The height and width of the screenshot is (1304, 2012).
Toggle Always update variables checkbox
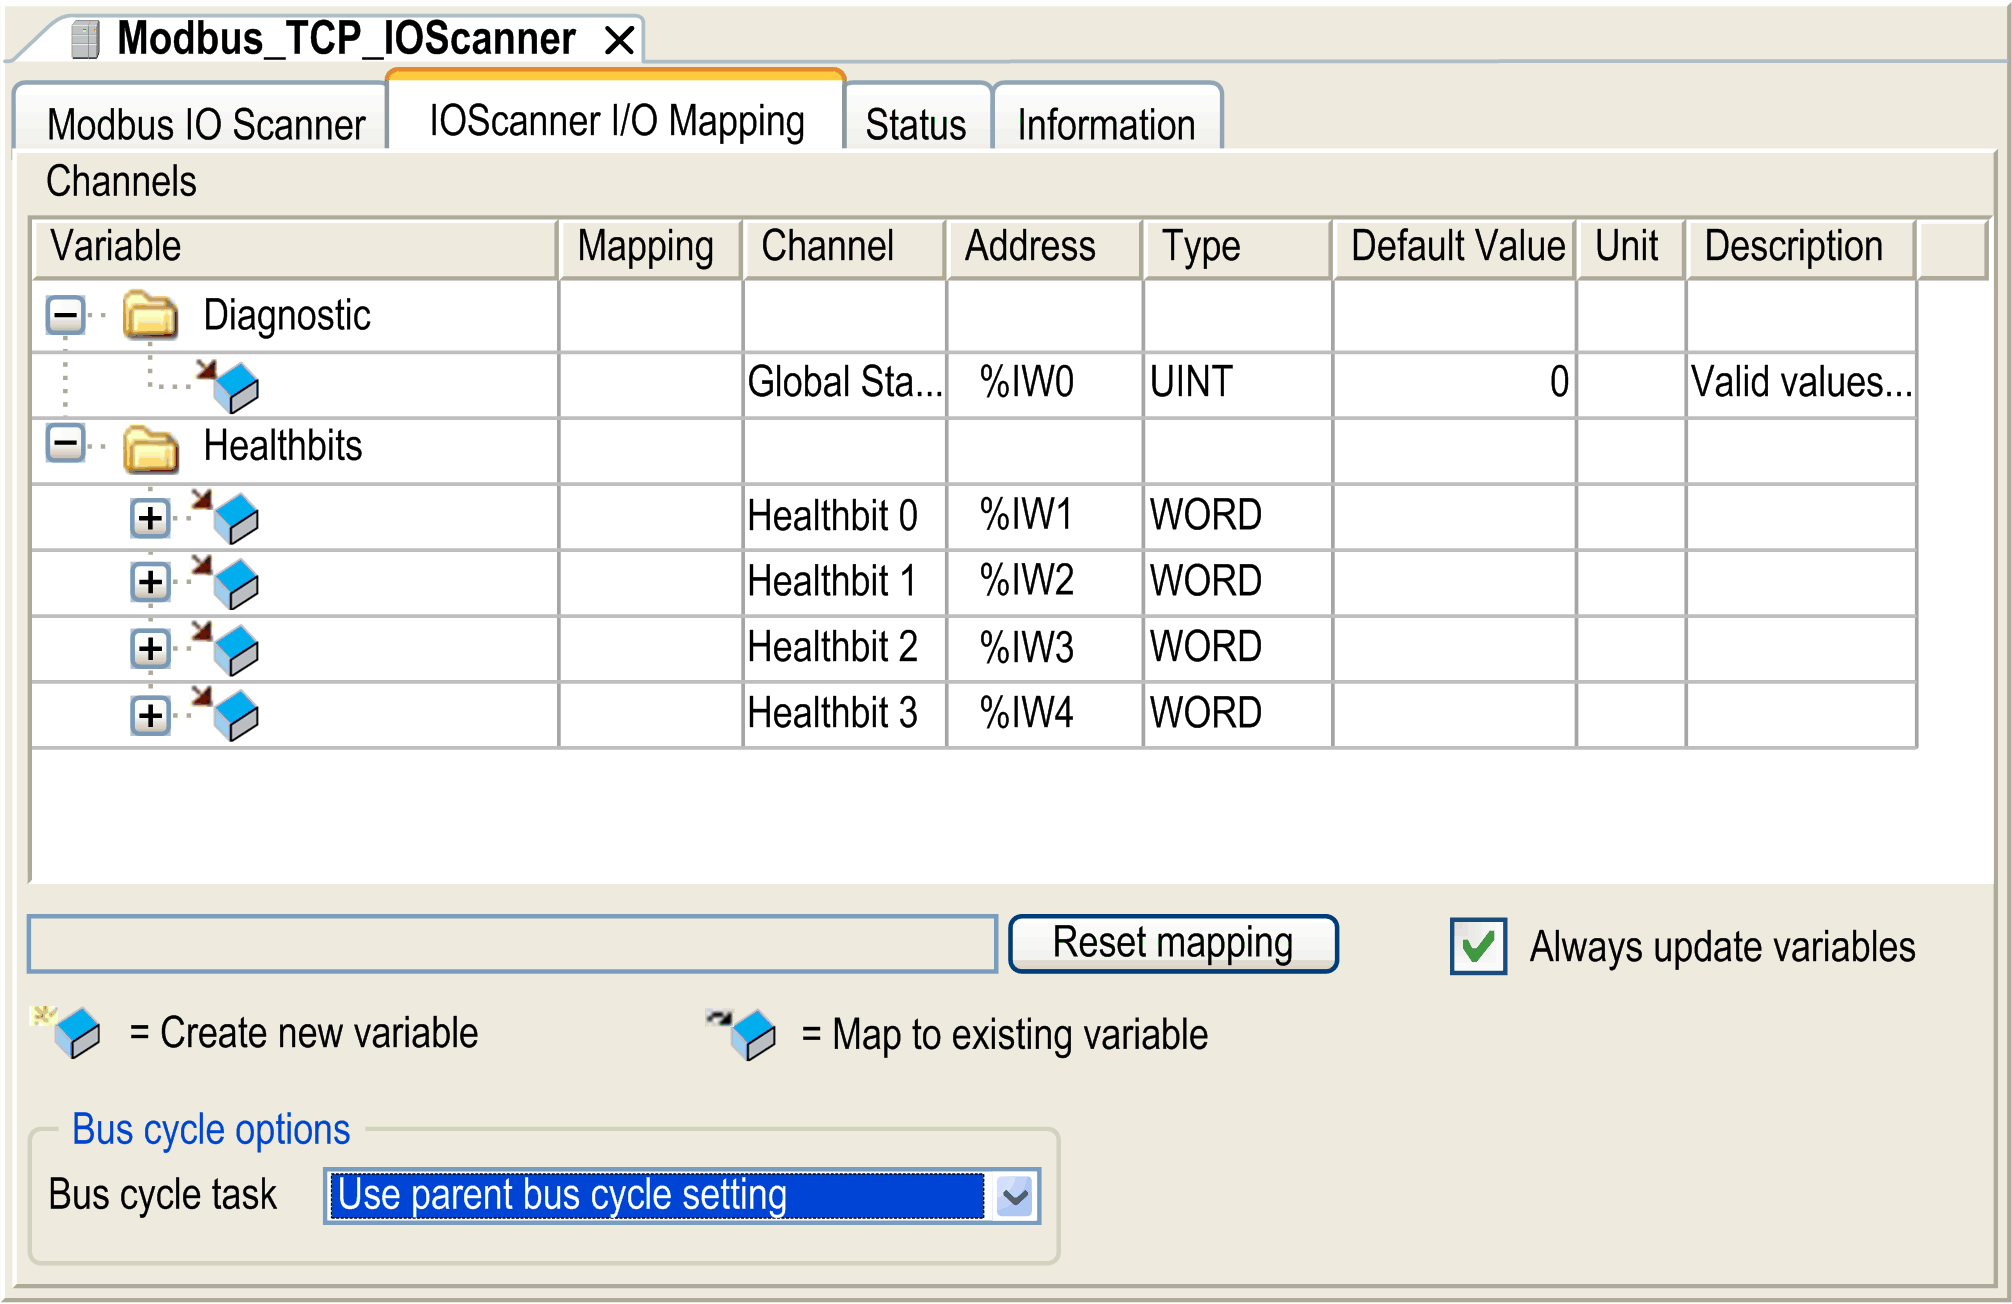1478,946
